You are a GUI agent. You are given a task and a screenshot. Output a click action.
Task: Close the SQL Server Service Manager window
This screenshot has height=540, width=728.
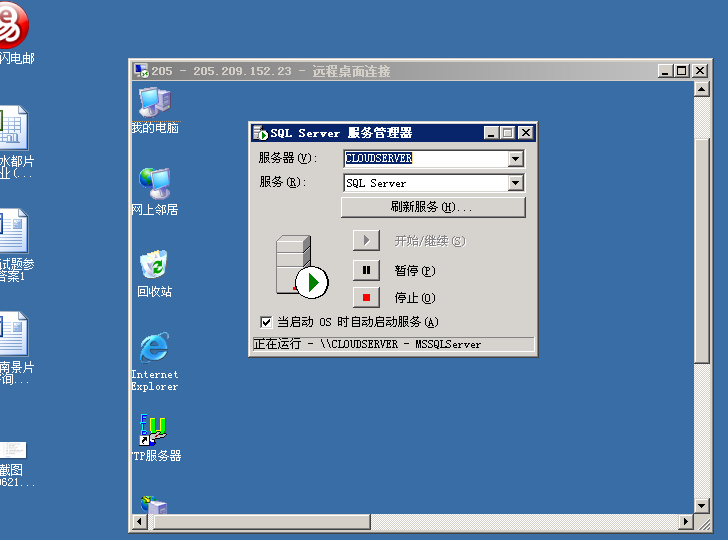coord(526,133)
